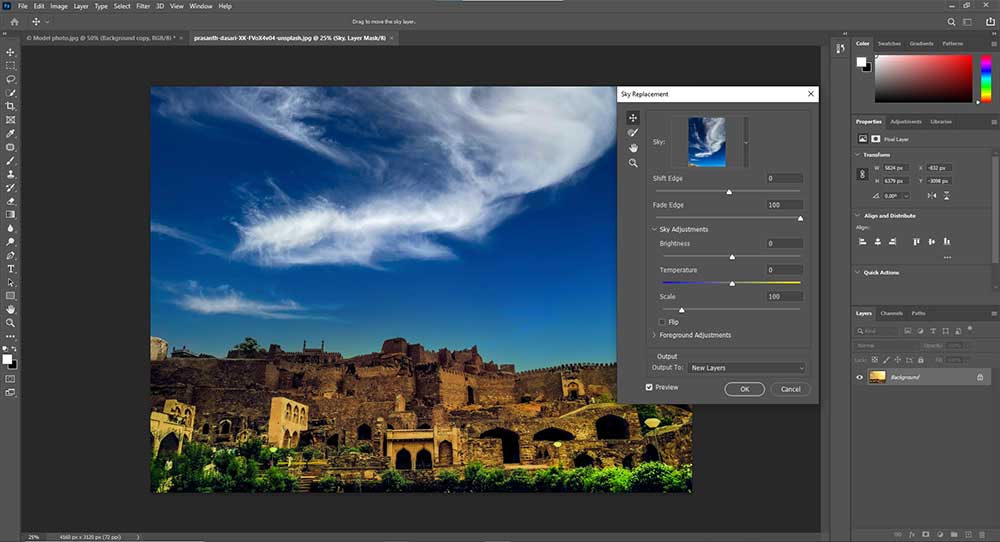Switch to the Model photo.jpg document tab
Screen dimensions: 1000x542
coord(101,38)
